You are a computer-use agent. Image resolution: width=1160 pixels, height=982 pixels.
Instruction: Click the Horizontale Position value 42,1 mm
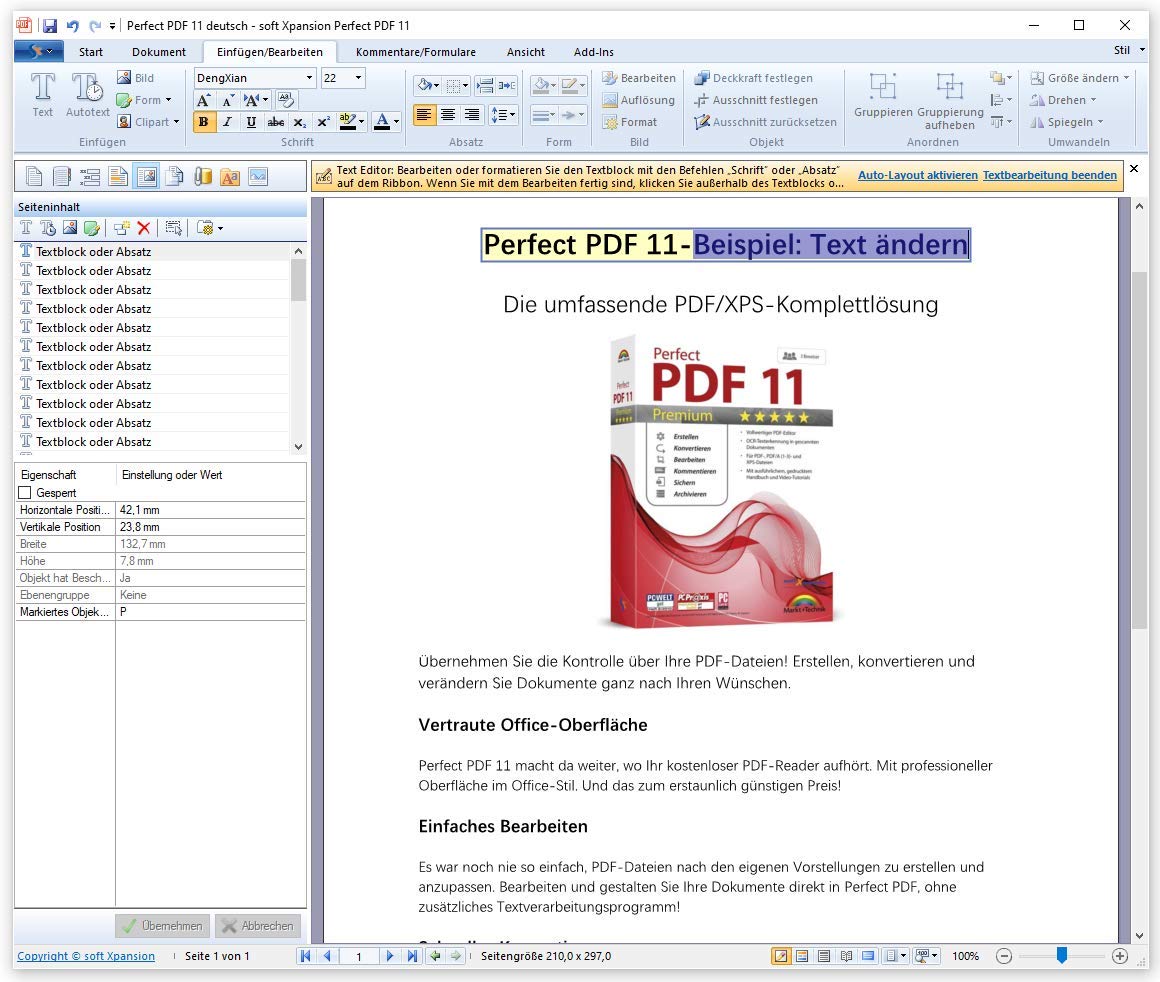(211, 510)
